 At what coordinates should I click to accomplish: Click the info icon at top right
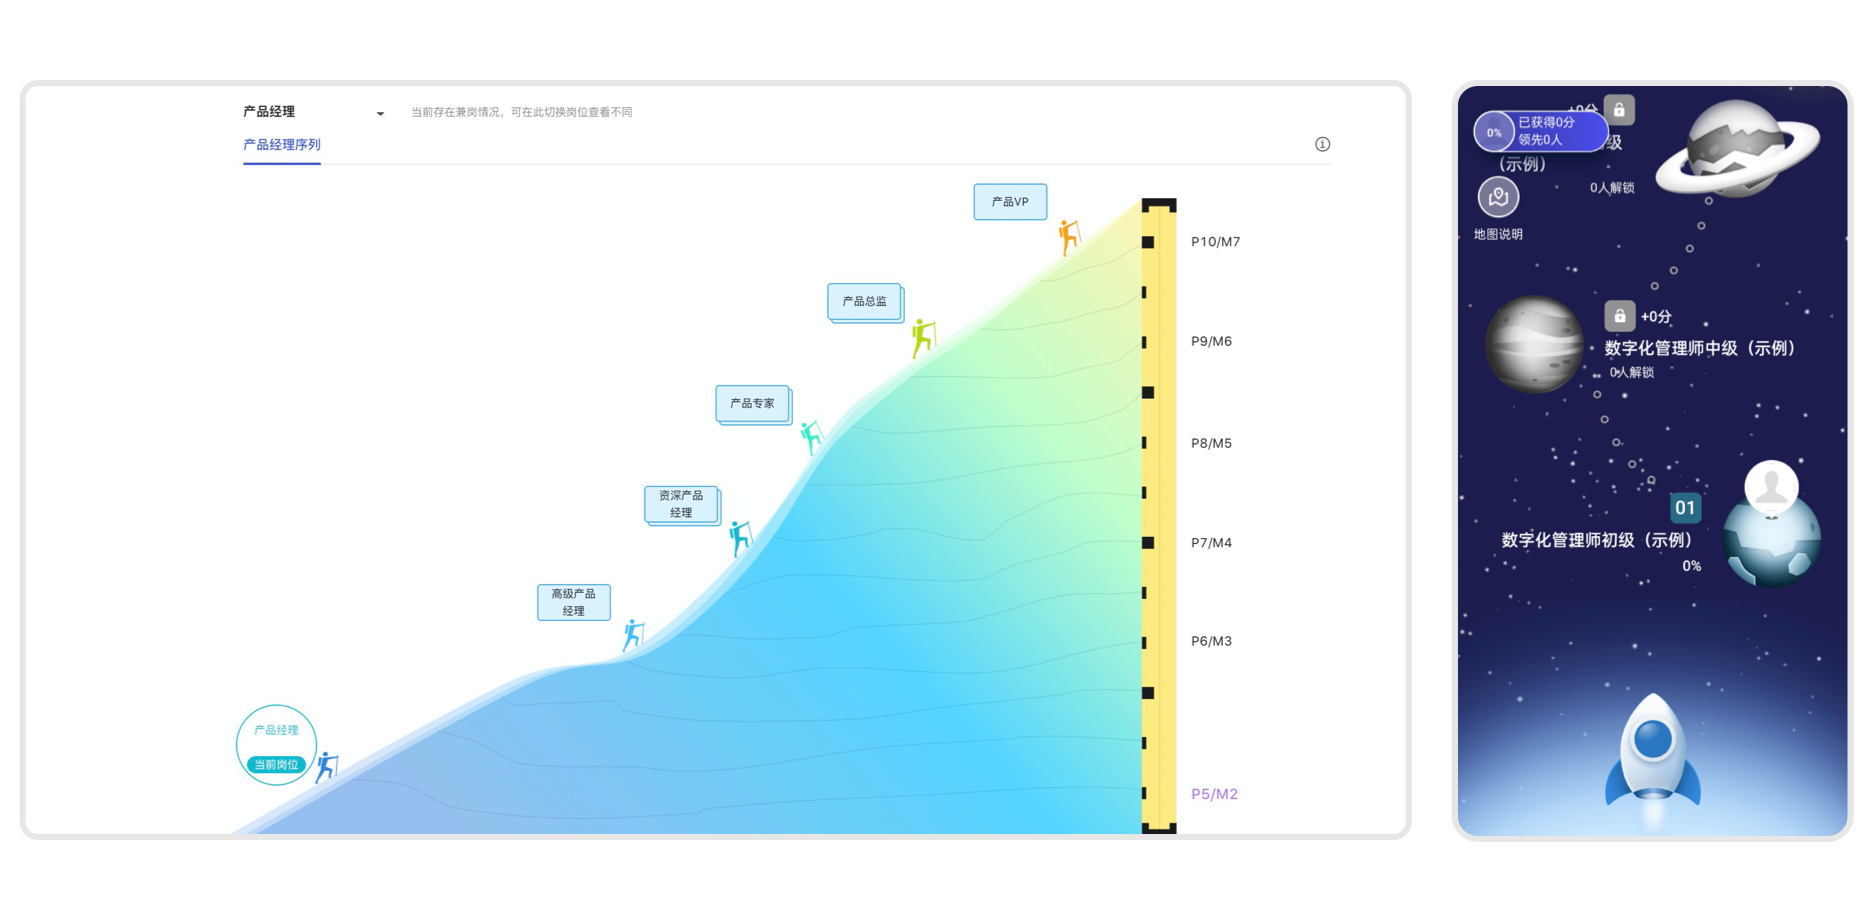[x=1322, y=144]
